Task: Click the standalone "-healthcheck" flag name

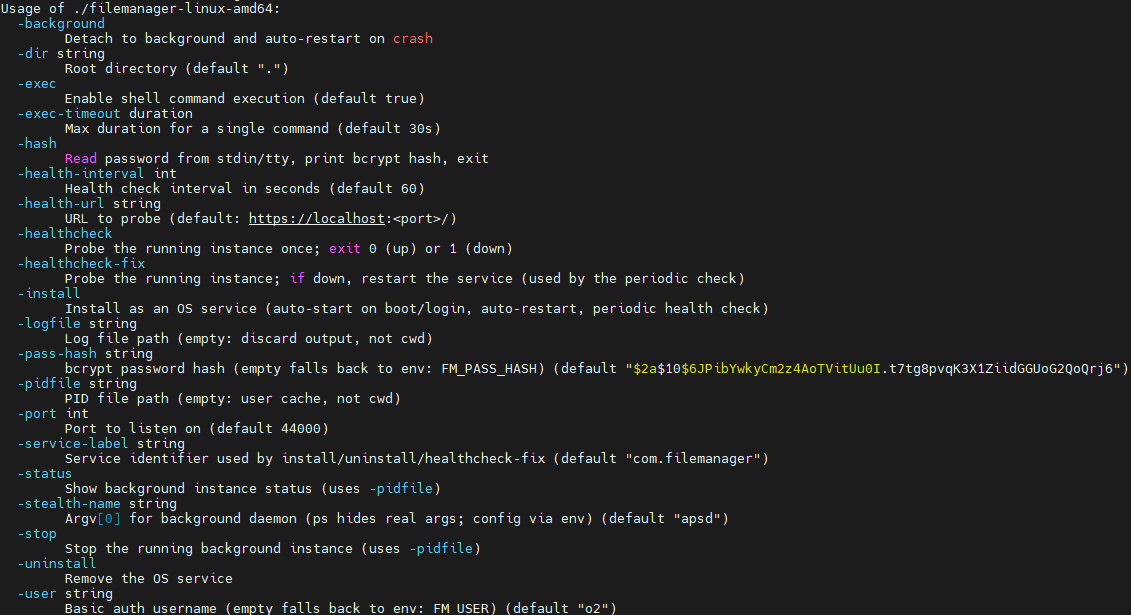Action: click(x=65, y=234)
